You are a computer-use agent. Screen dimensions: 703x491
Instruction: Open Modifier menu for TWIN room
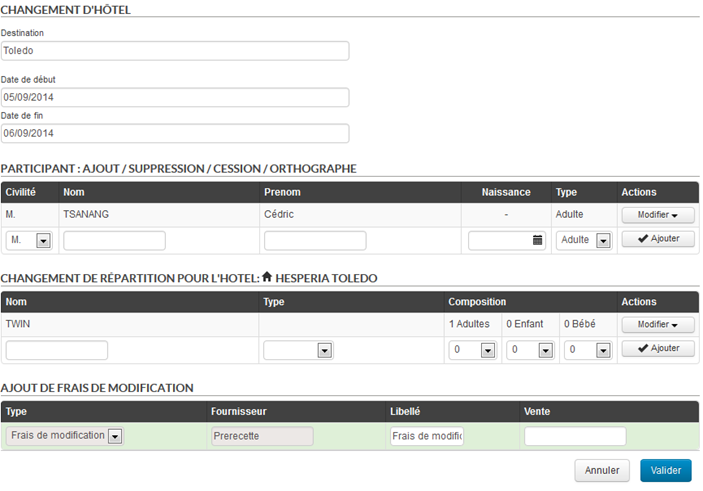click(x=657, y=324)
